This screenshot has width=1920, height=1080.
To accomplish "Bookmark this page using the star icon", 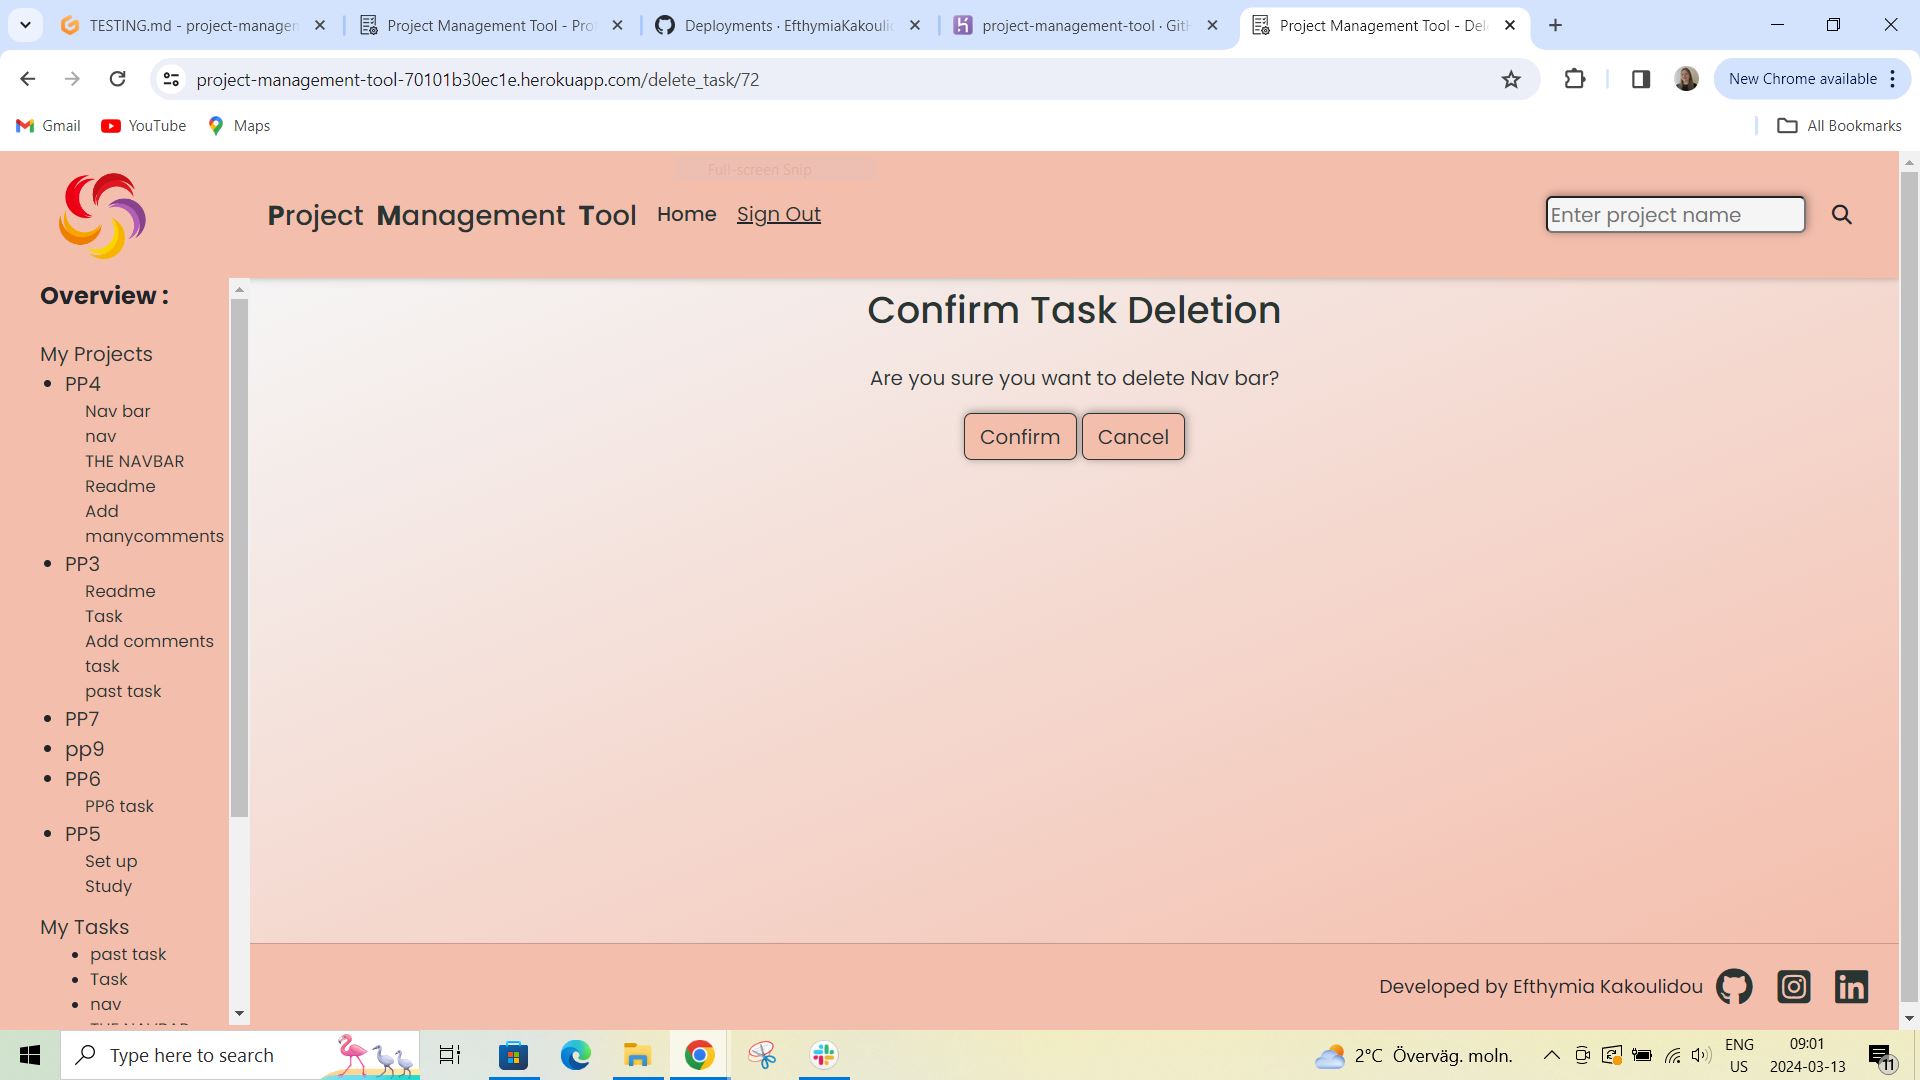I will tap(1510, 79).
